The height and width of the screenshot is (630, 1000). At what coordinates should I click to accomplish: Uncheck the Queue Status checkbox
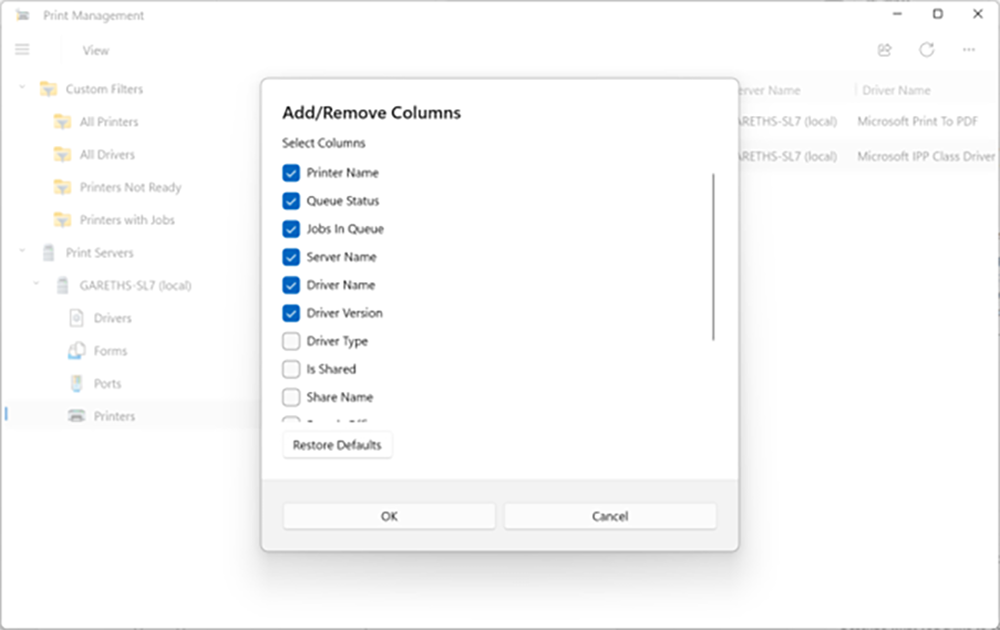pos(291,201)
